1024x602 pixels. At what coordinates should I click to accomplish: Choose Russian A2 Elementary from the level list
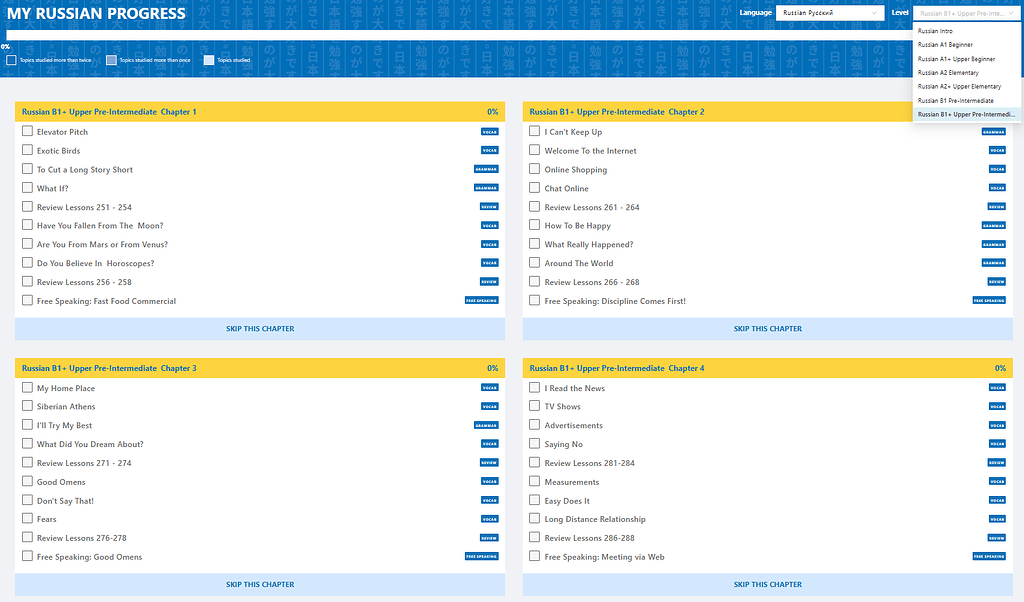click(x=947, y=72)
